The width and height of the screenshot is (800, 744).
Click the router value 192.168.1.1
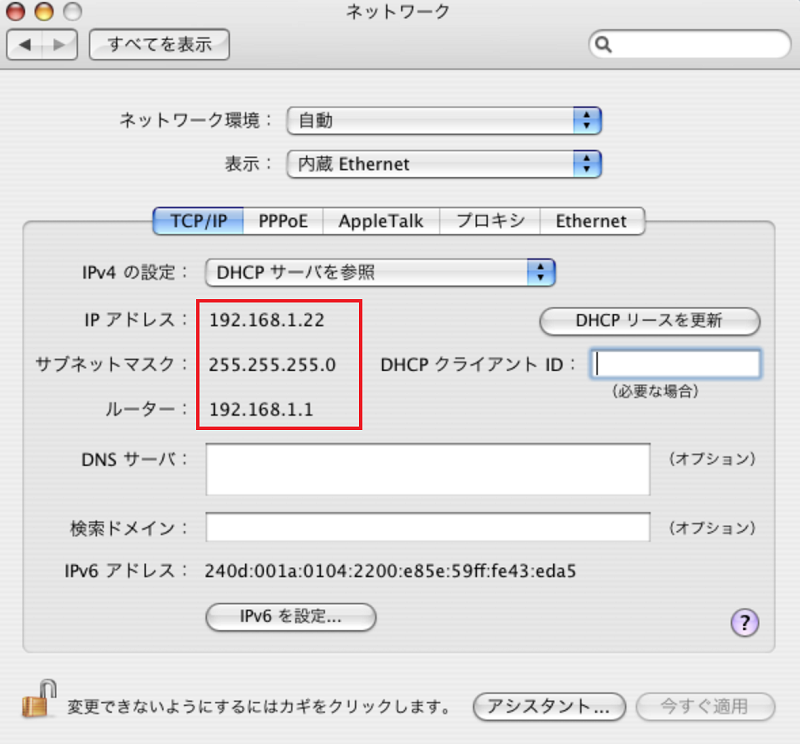[261, 409]
